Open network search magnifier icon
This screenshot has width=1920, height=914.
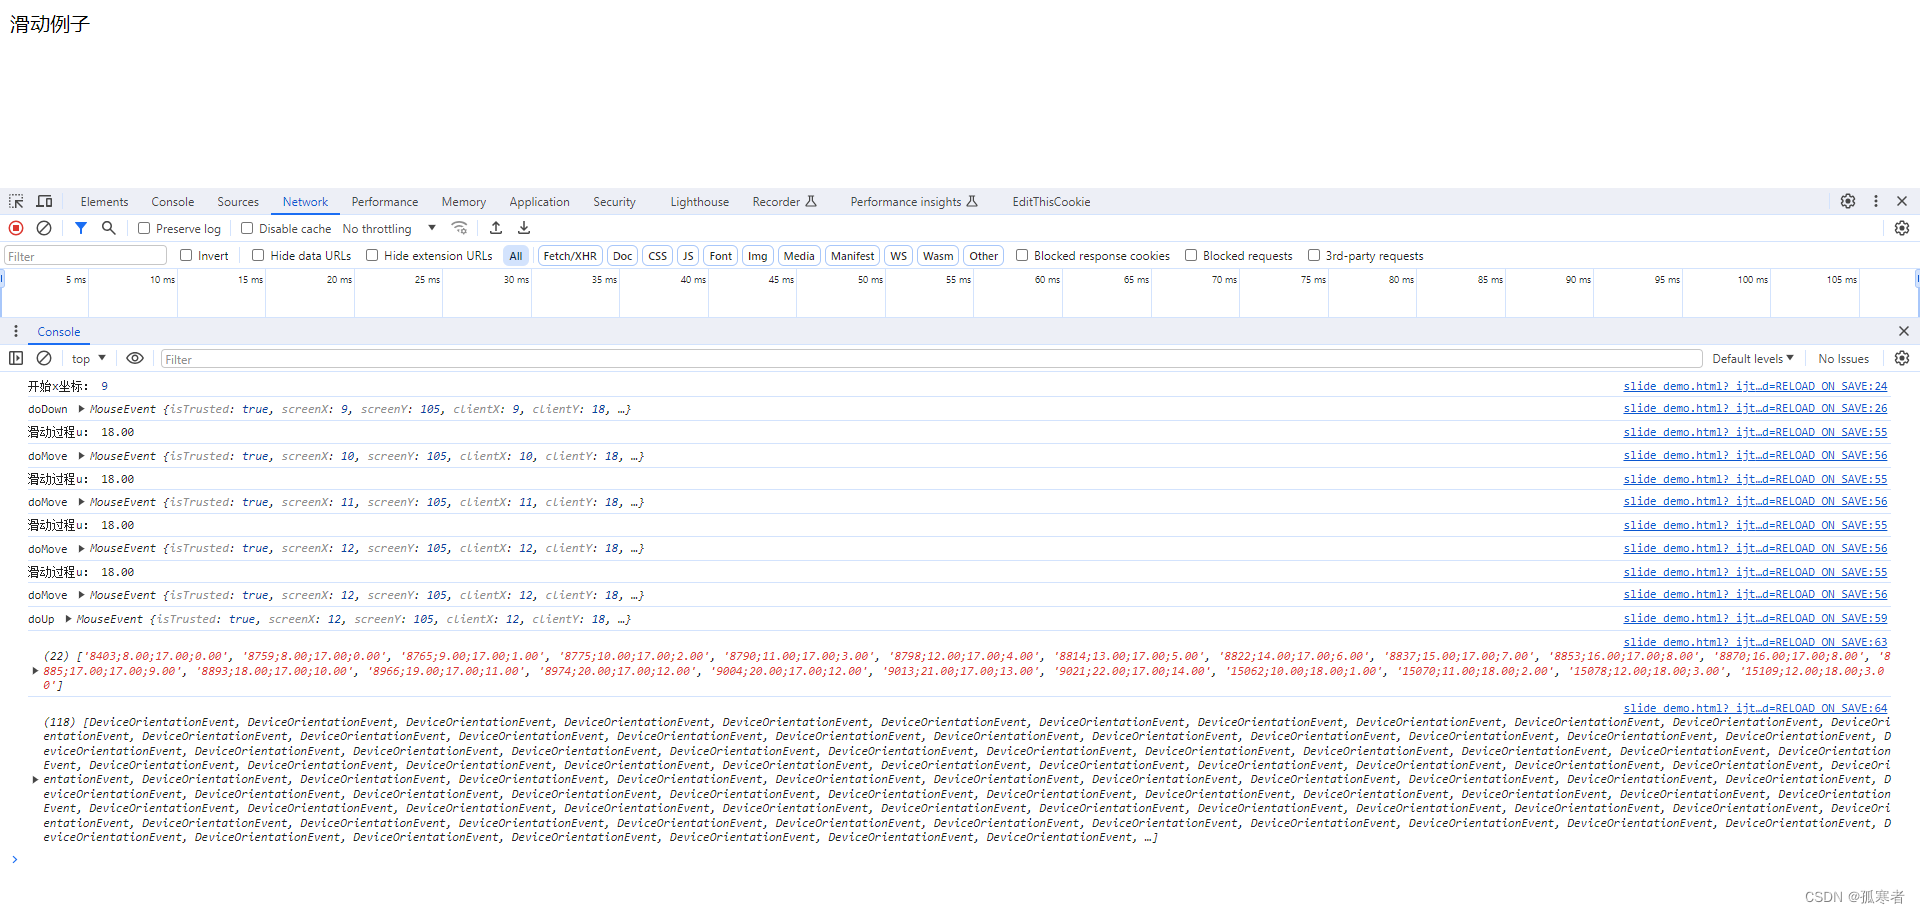click(109, 228)
